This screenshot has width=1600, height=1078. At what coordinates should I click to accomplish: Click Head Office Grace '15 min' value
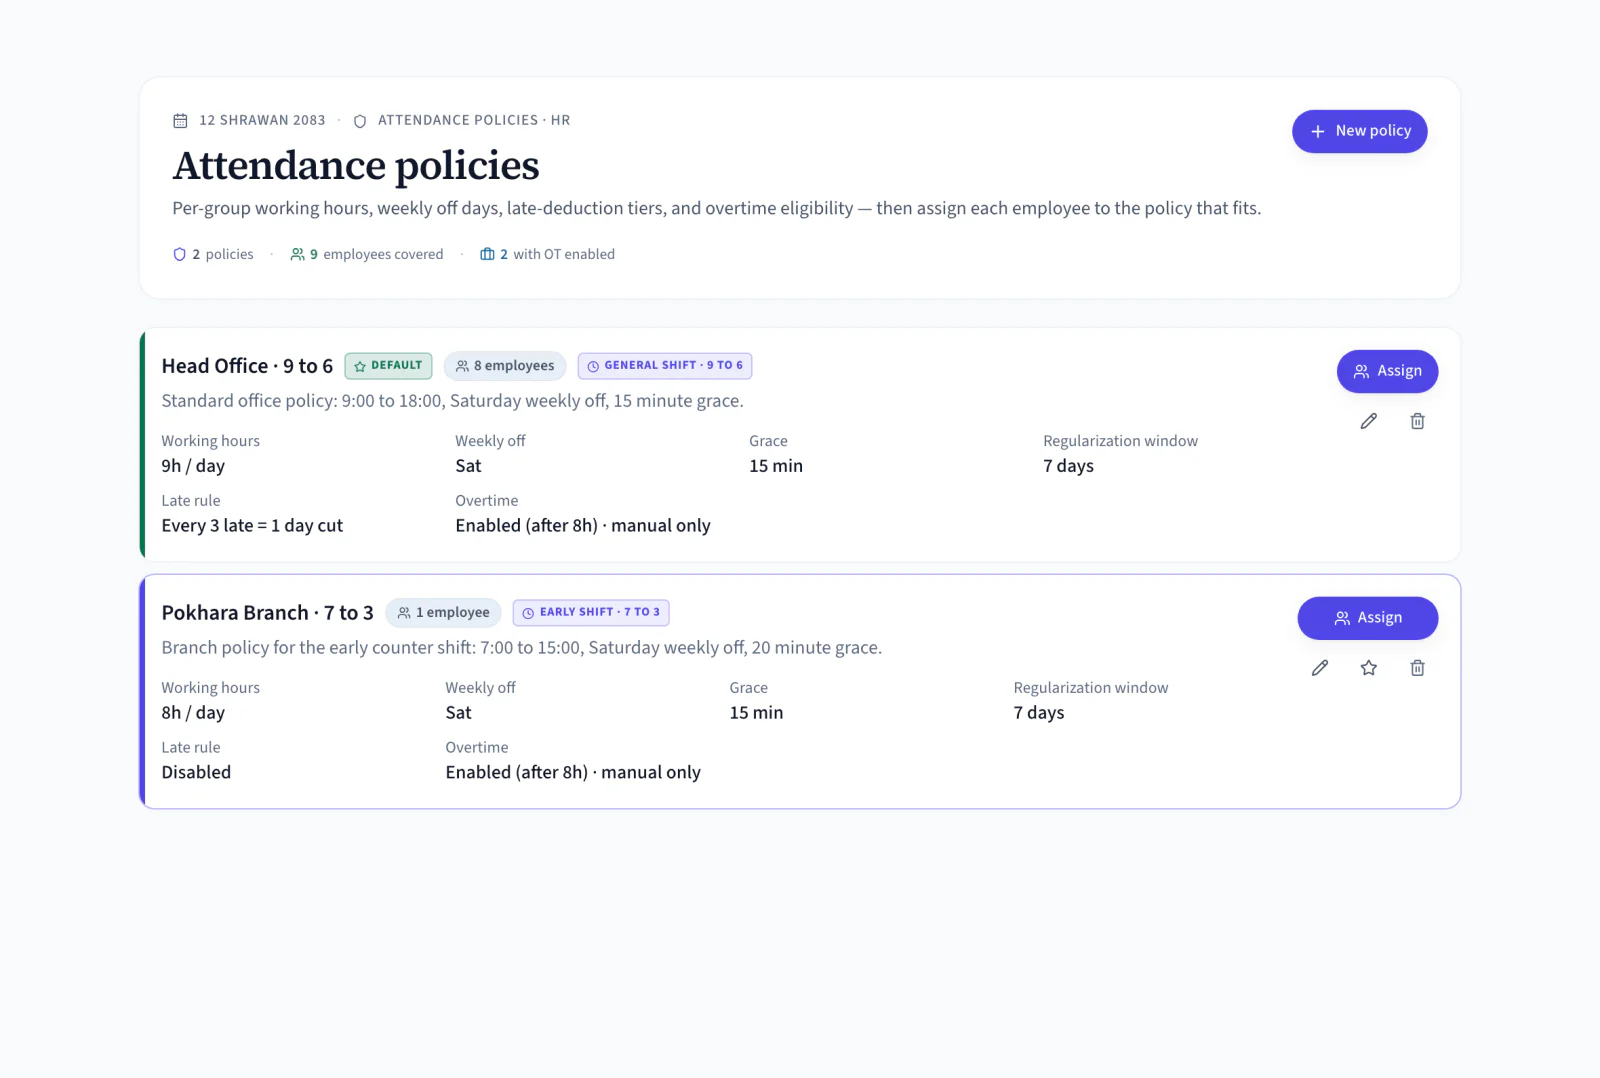click(x=776, y=466)
